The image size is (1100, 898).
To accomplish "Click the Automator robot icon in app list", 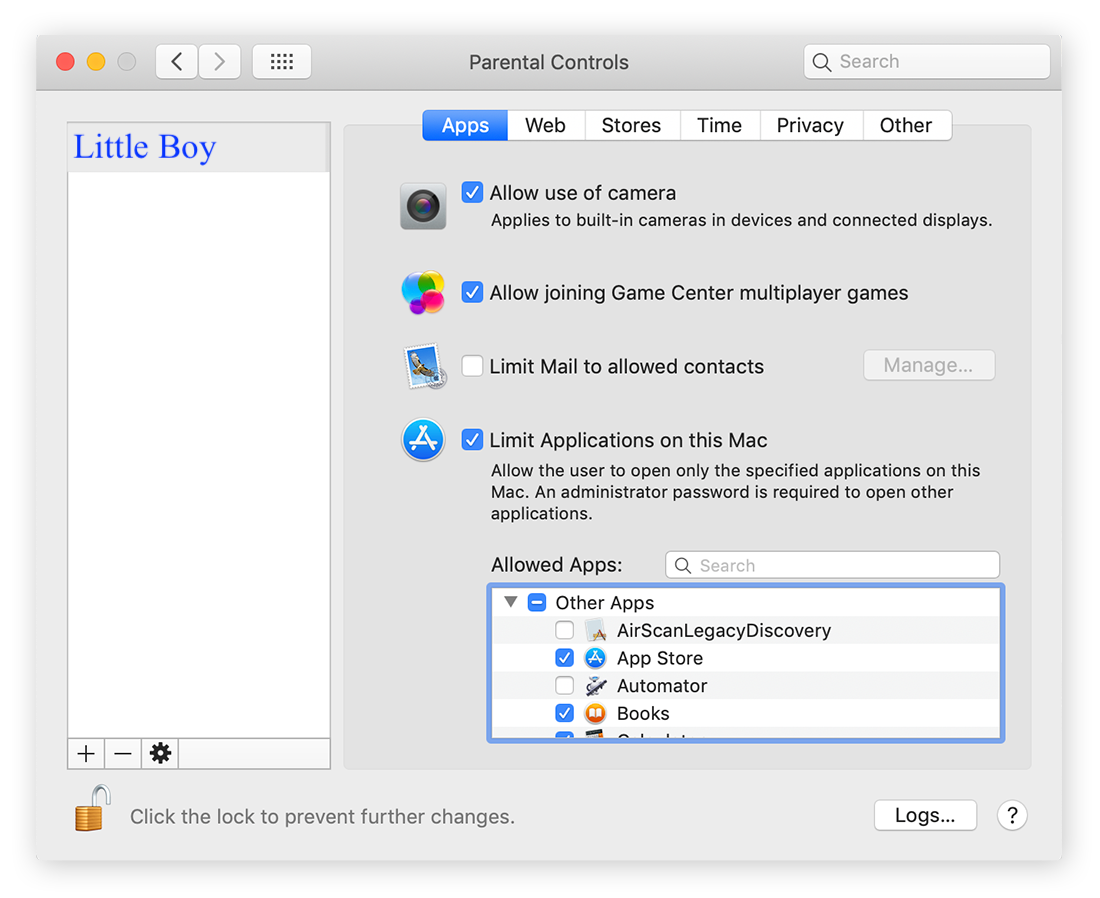I will click(595, 685).
